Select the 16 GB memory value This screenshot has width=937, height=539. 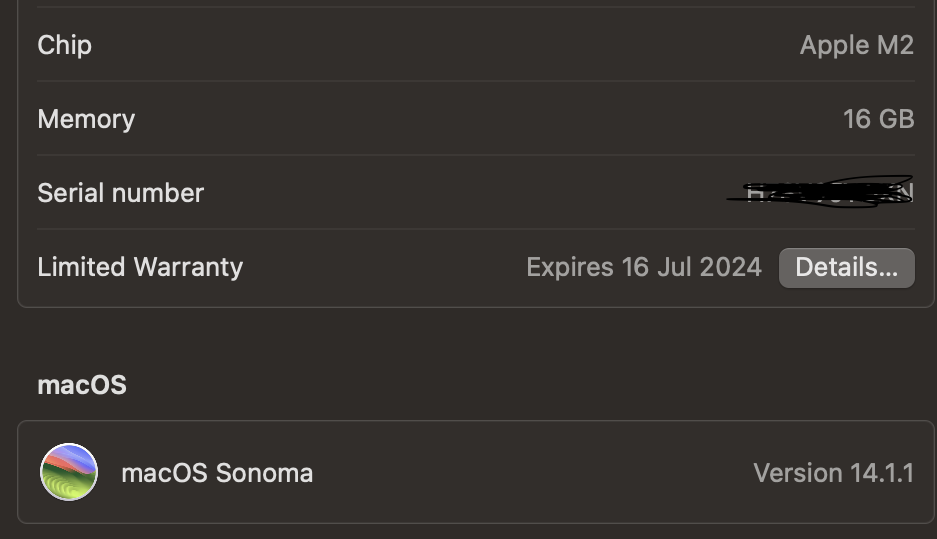tap(878, 119)
